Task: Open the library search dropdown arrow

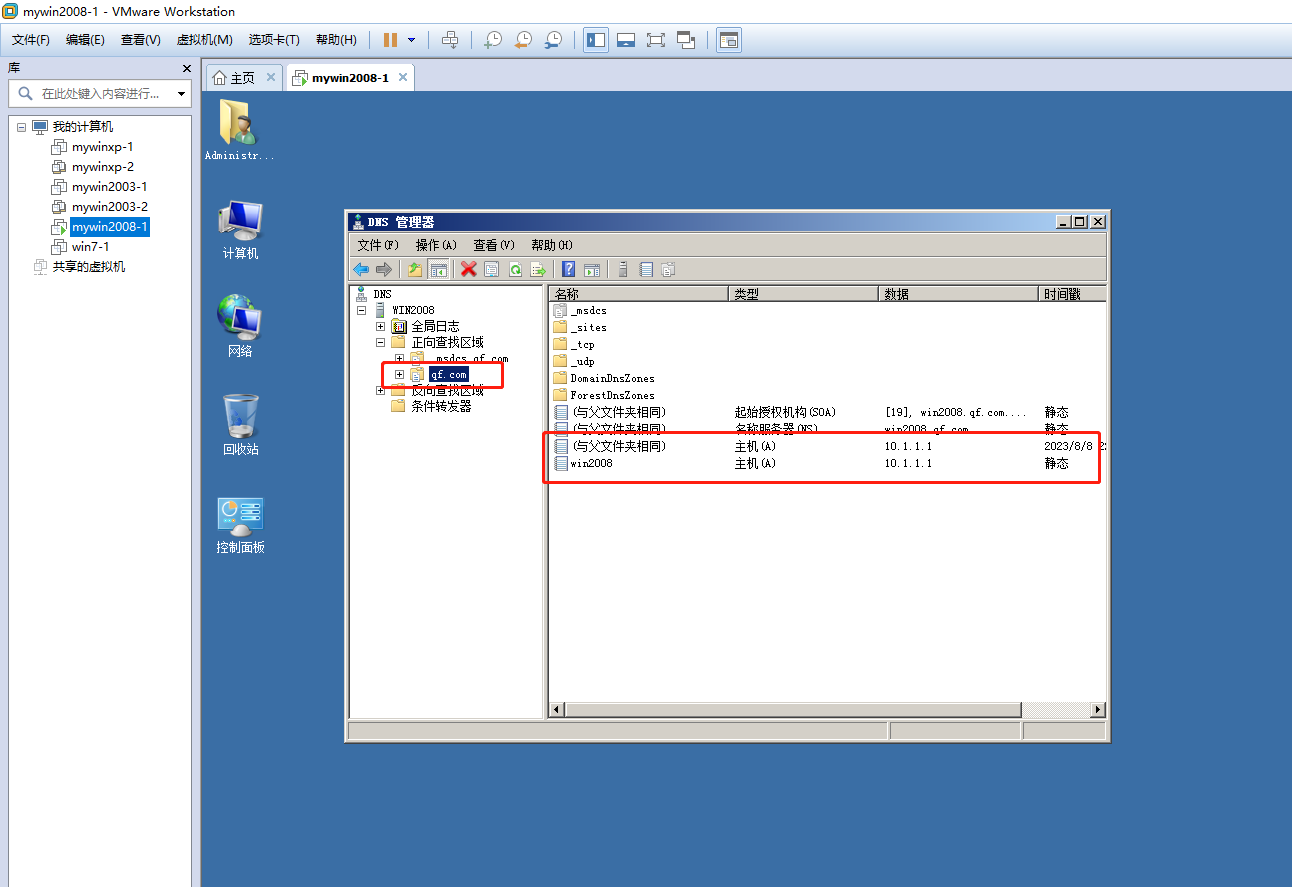Action: point(181,94)
